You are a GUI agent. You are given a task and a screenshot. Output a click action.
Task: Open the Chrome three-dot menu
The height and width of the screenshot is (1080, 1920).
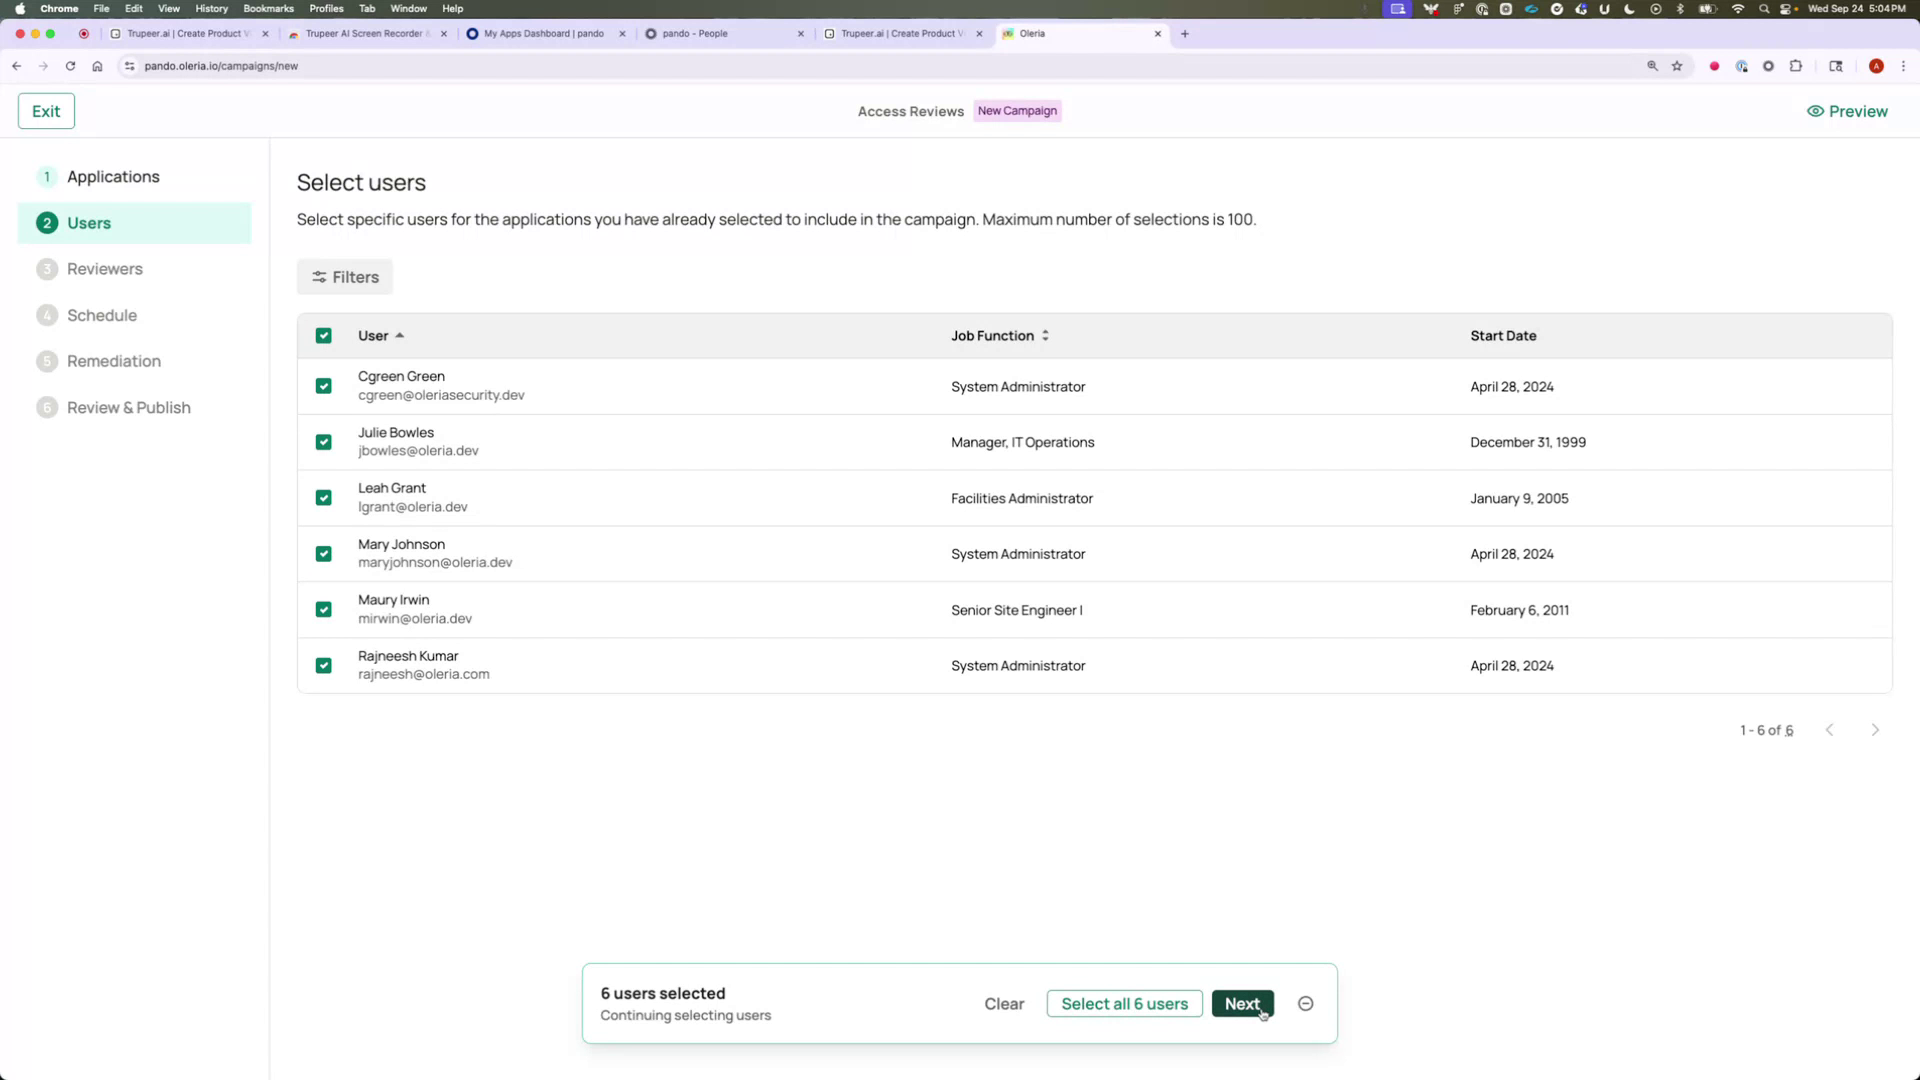tap(1905, 66)
